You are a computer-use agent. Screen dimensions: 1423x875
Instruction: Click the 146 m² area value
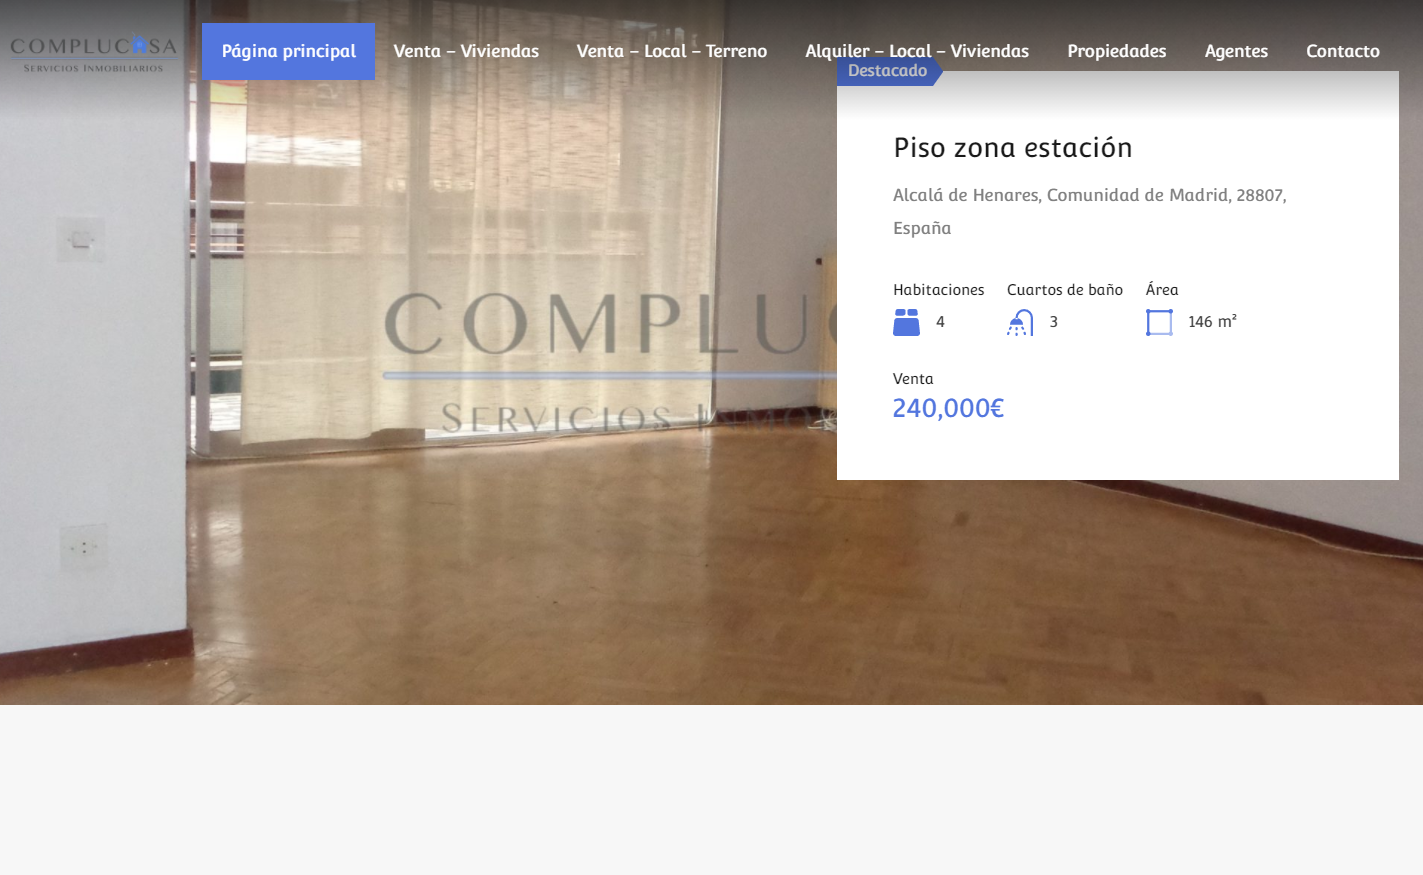(1212, 322)
